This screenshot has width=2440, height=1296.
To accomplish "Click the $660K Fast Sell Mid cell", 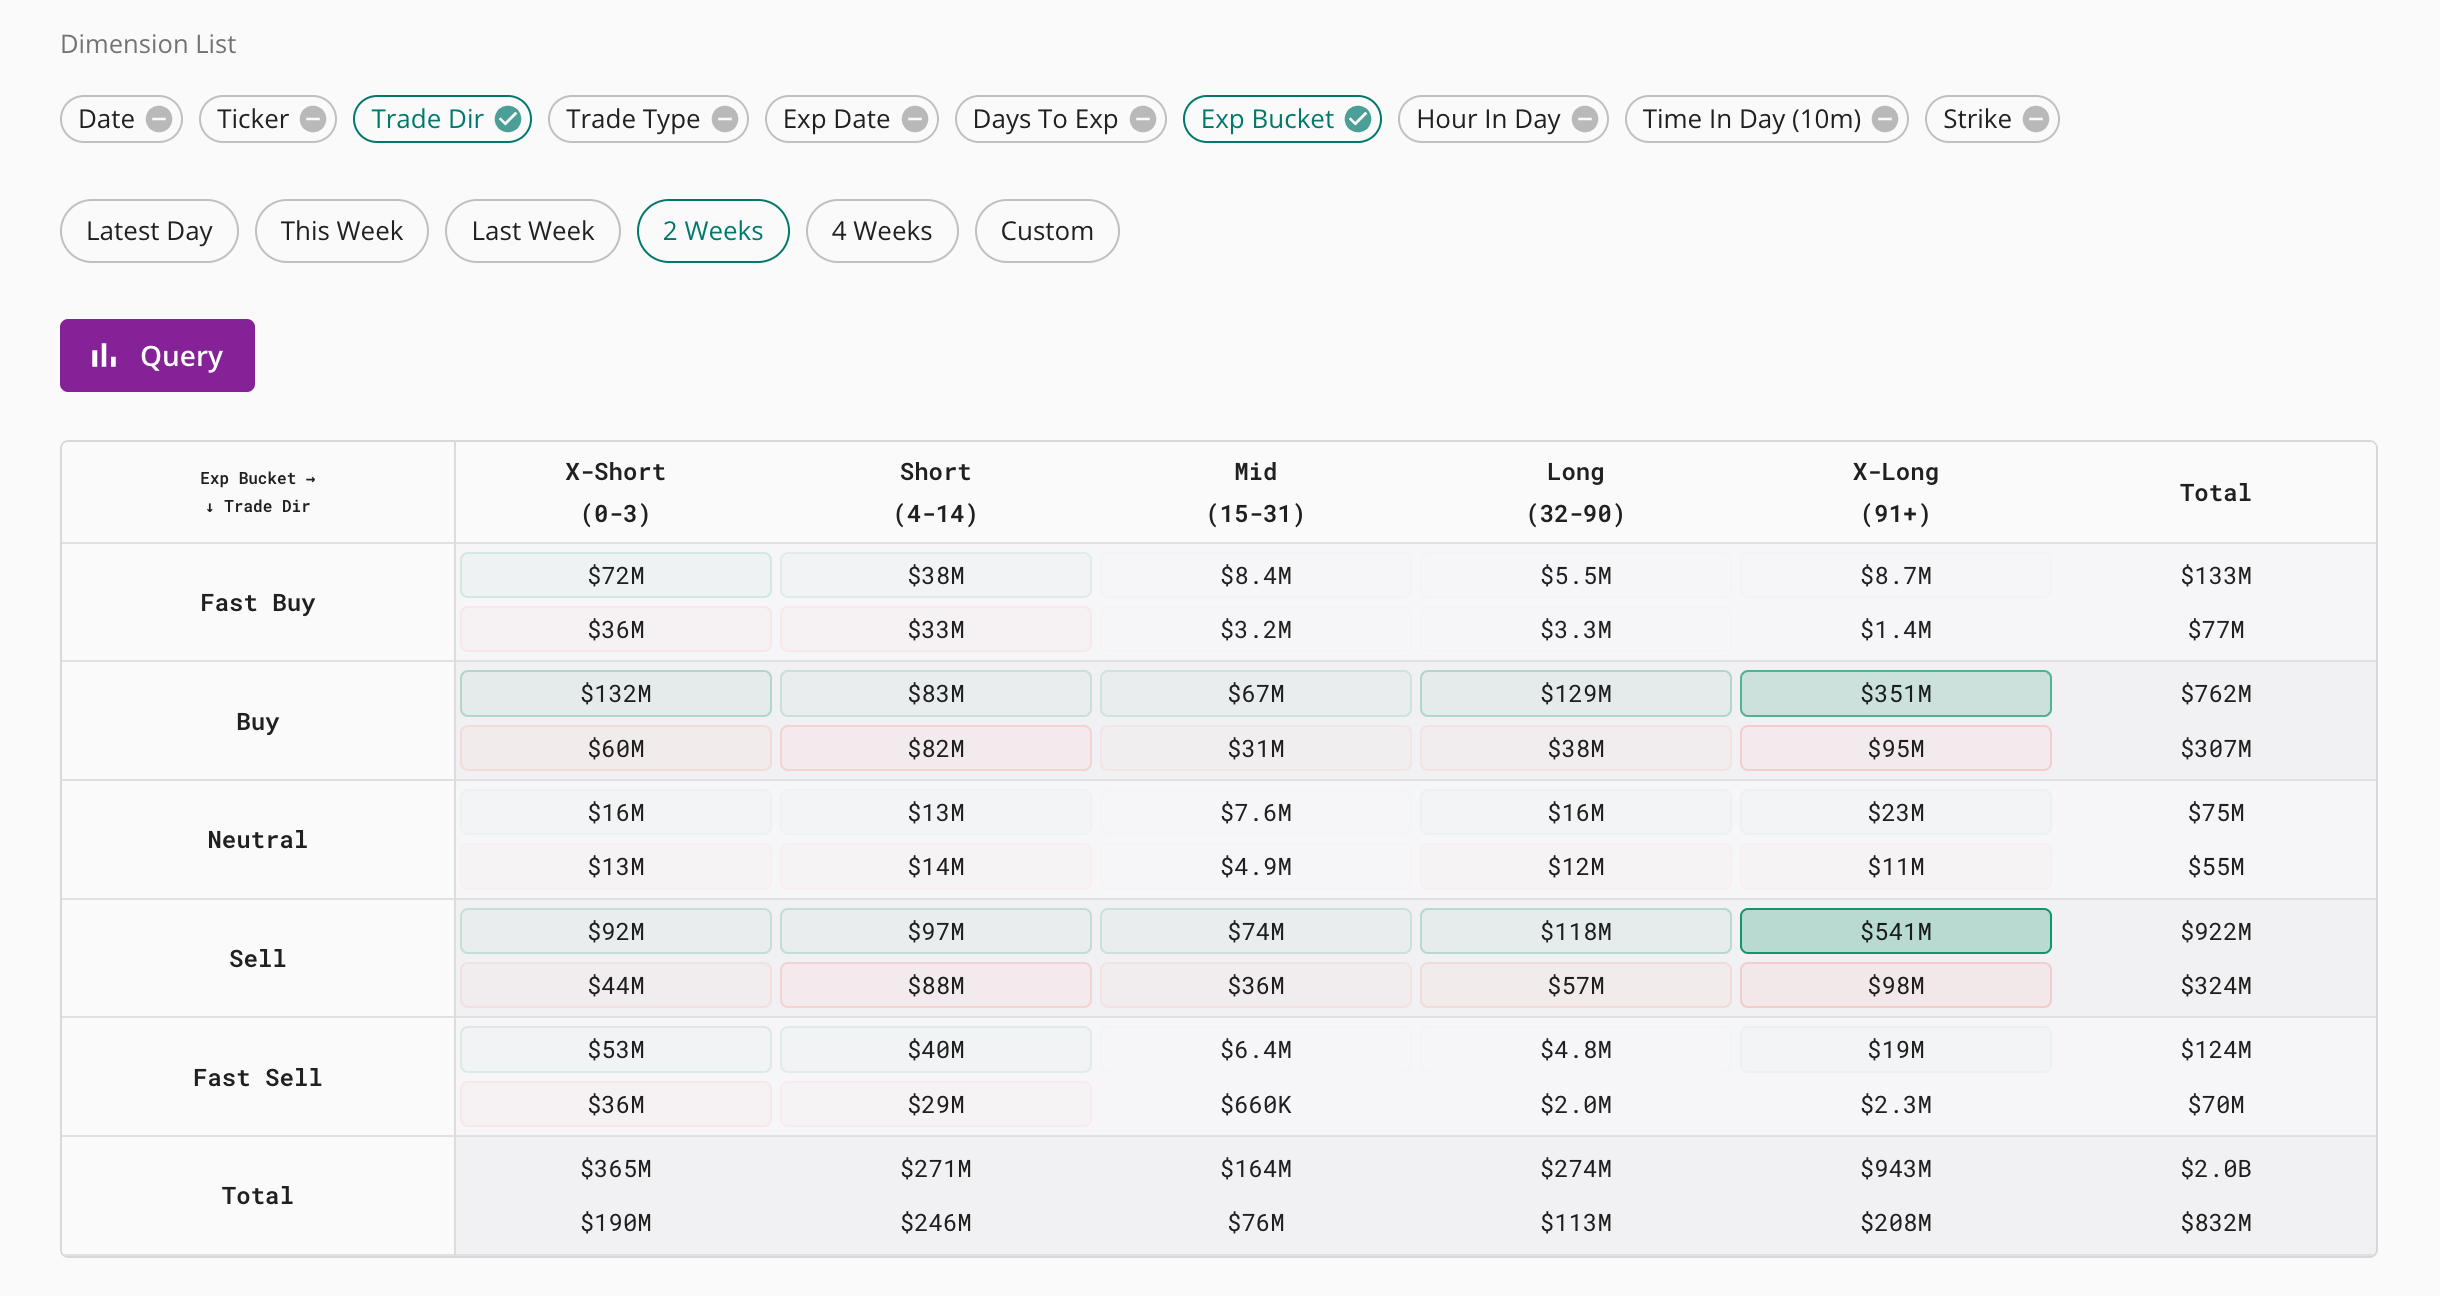I will coord(1256,1105).
